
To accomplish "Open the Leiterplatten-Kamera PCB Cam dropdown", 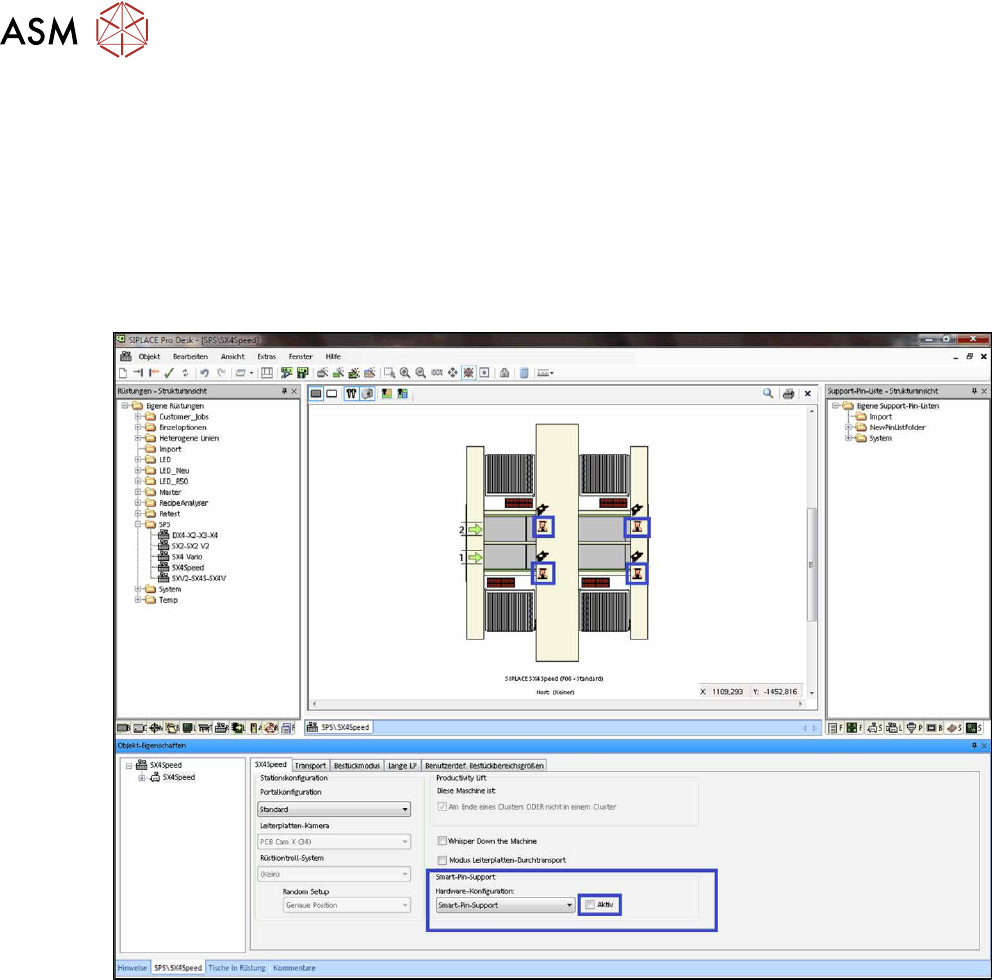I will pyautogui.click(x=334, y=841).
